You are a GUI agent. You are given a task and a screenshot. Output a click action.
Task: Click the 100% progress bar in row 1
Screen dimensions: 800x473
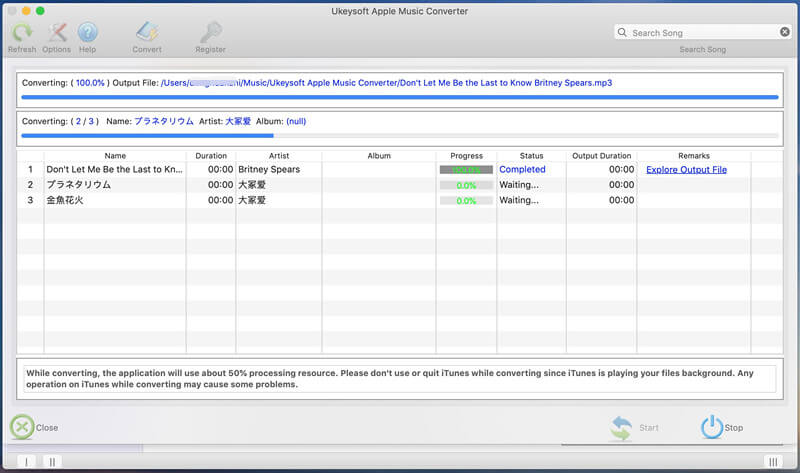coord(466,170)
